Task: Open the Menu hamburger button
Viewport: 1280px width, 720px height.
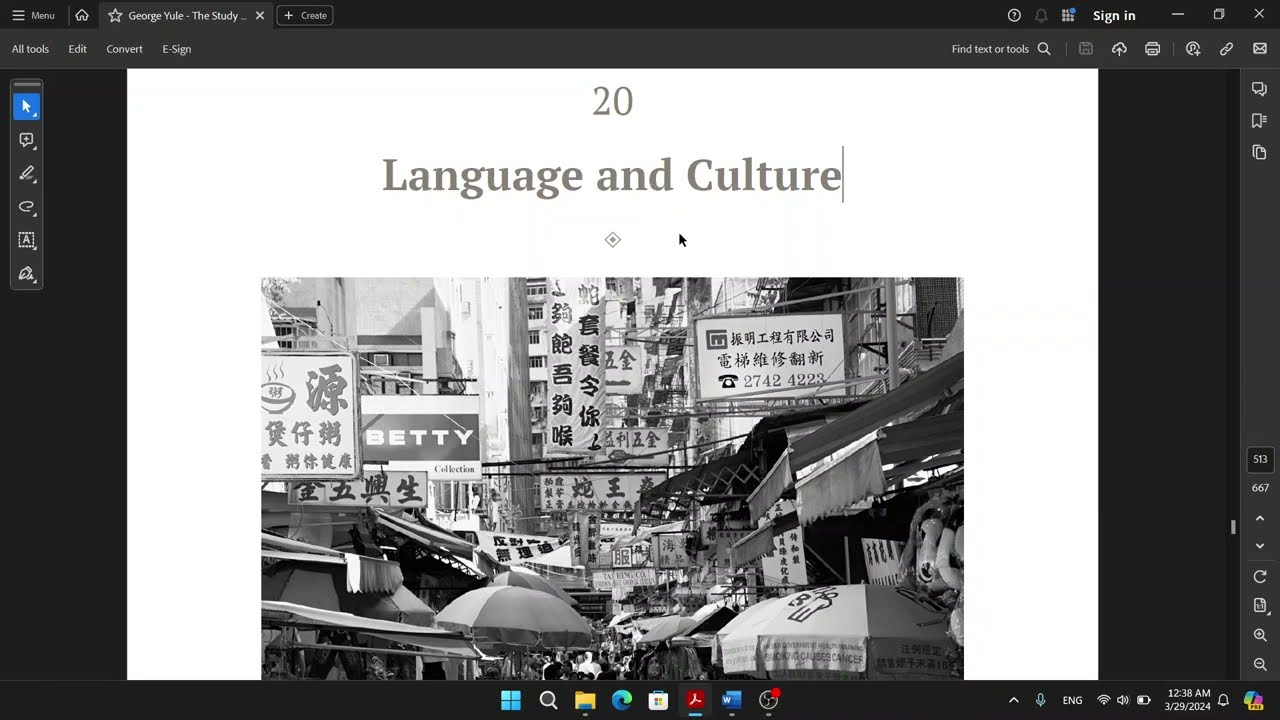Action: pyautogui.click(x=33, y=15)
